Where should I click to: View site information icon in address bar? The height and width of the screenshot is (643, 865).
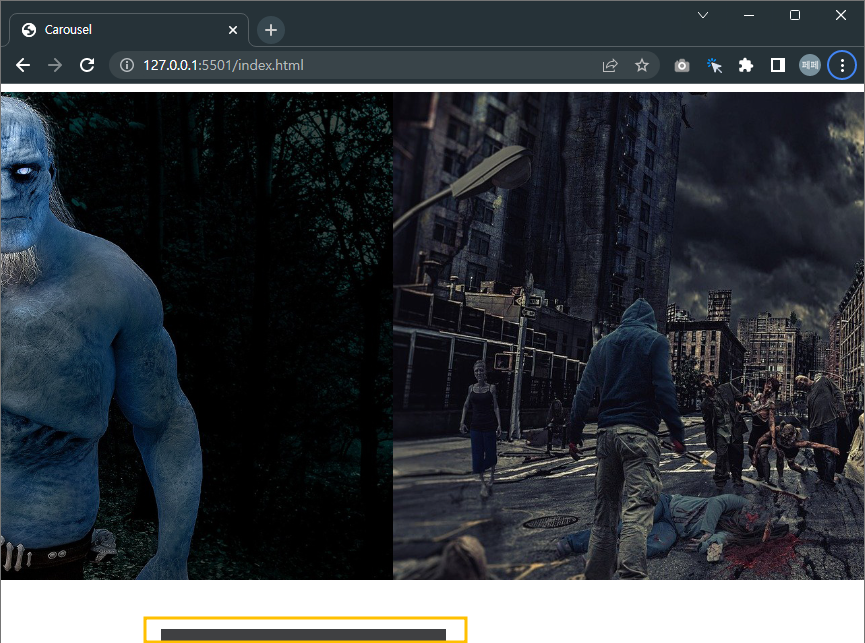pos(127,65)
